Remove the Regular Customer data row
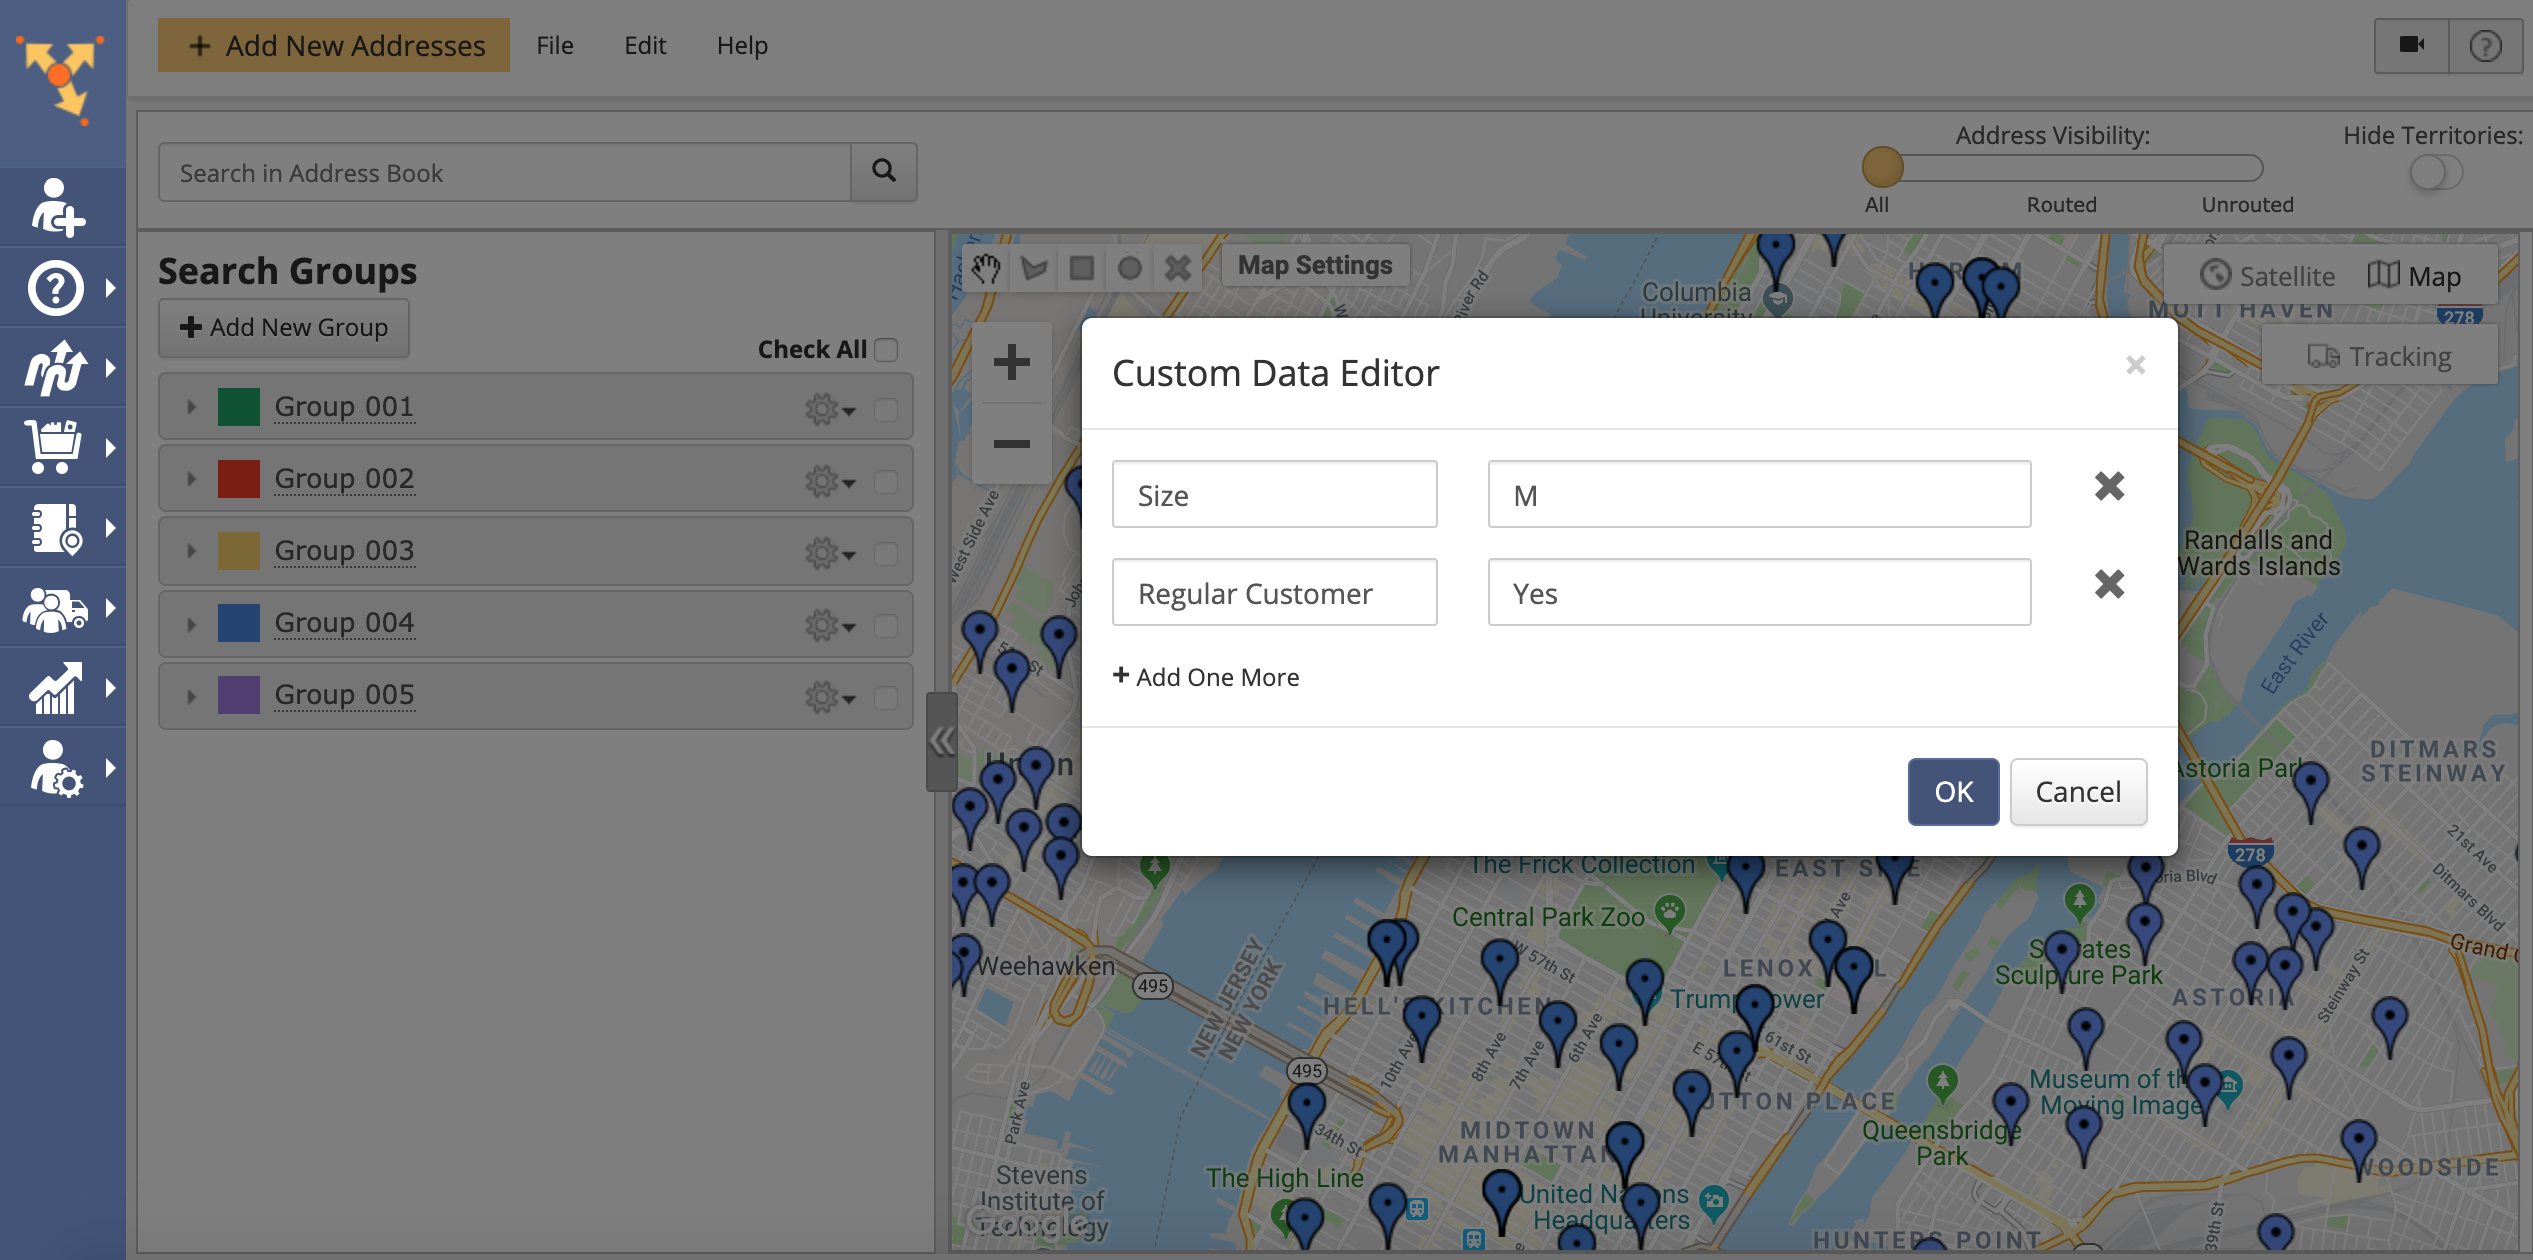Screen dimensions: 2533x1260 pos(2109,584)
